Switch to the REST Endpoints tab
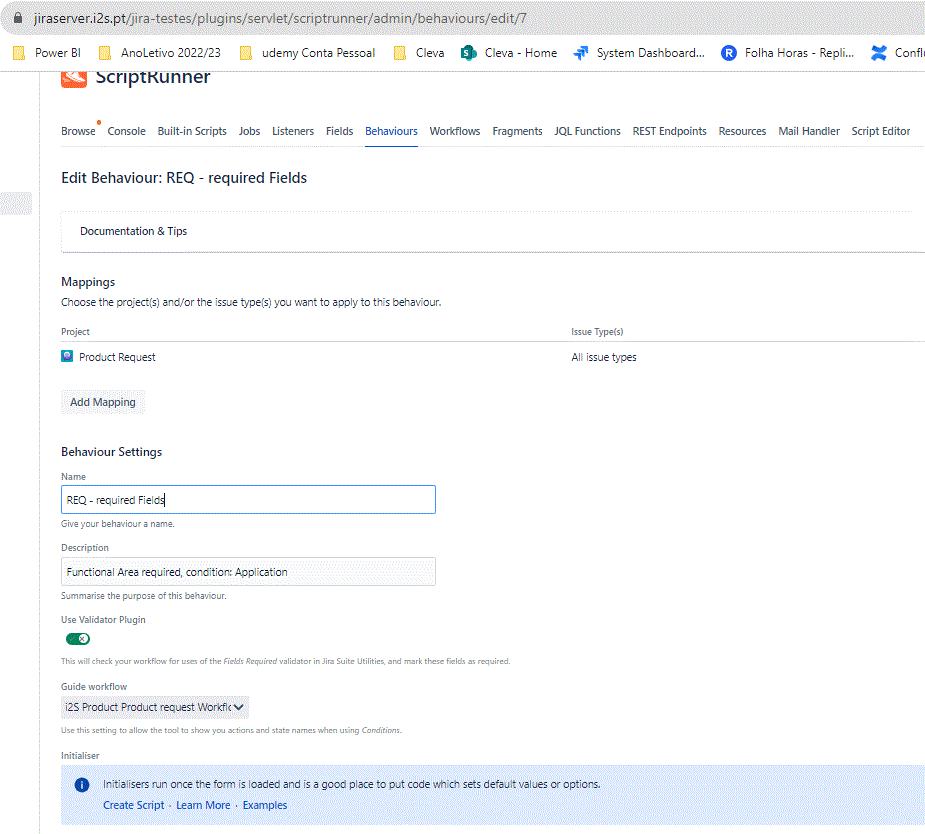Viewport: 925px width, 834px height. click(x=670, y=131)
